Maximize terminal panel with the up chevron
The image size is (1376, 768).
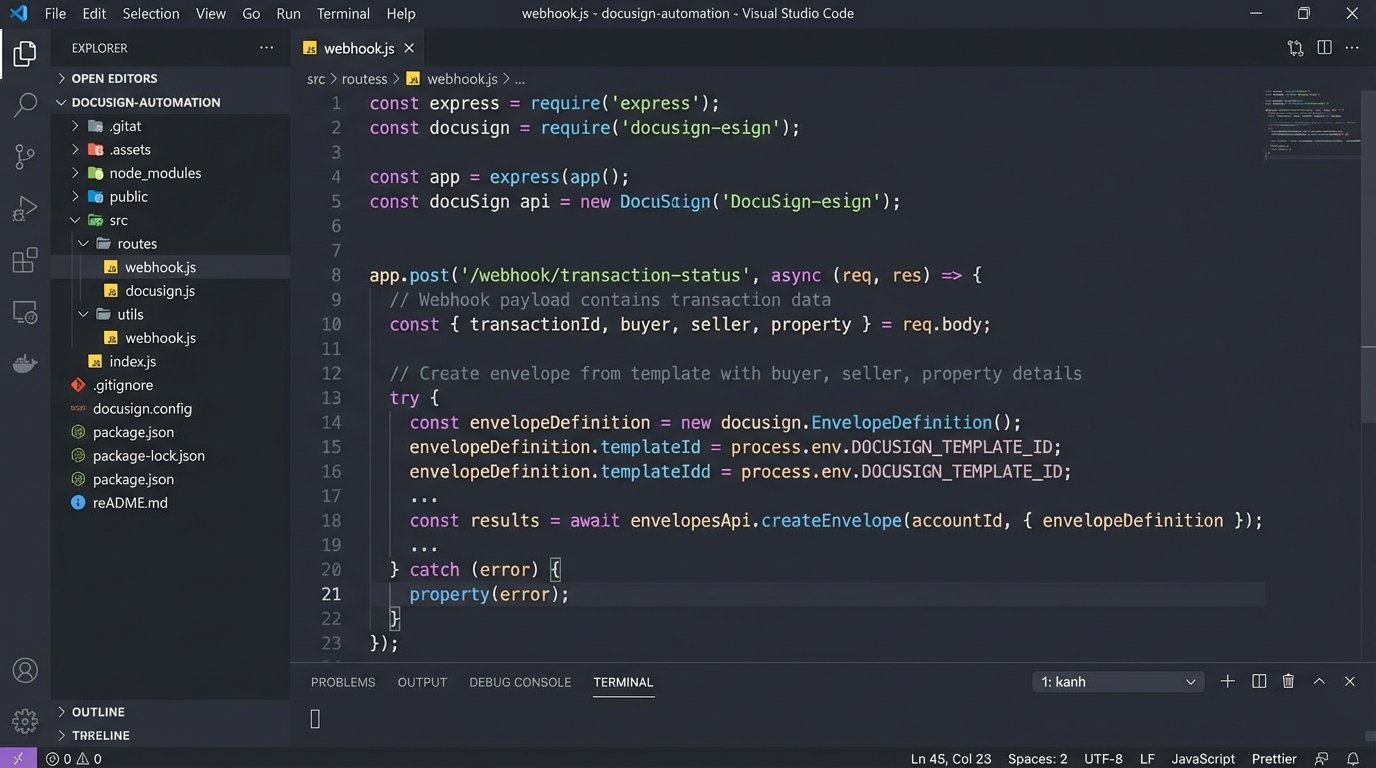[1319, 682]
